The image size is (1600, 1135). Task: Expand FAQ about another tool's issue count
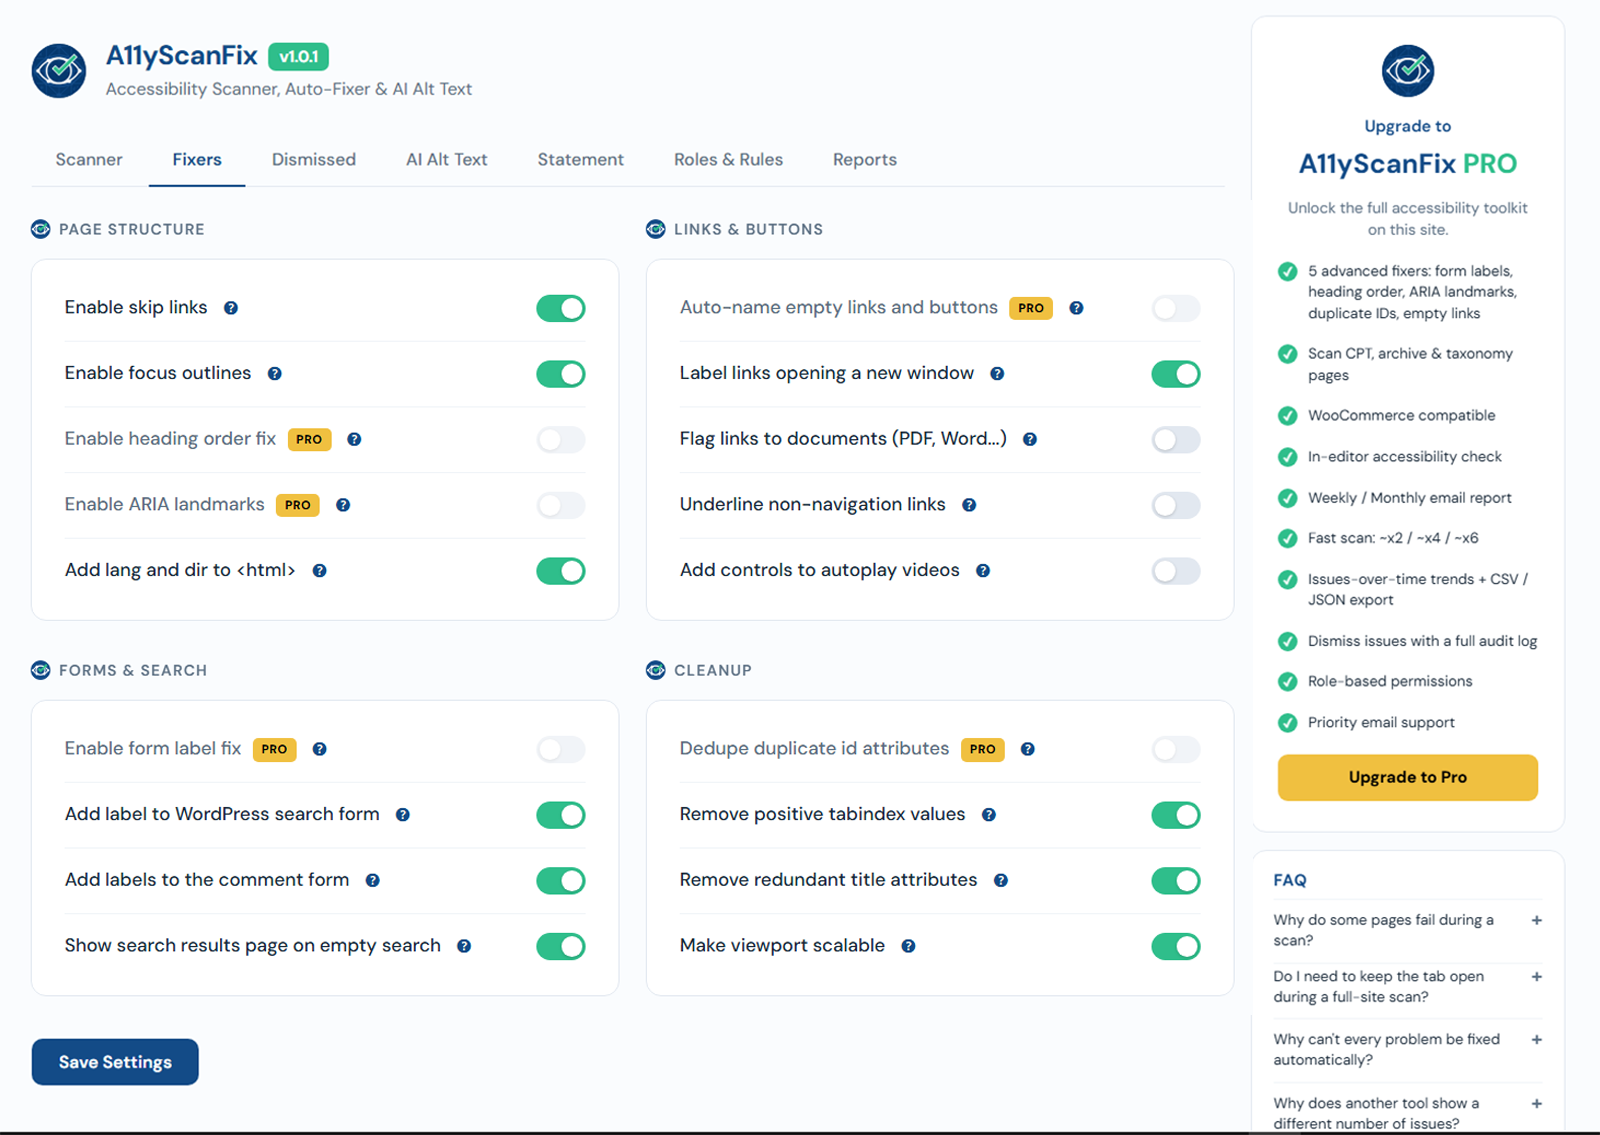[1408, 1113]
